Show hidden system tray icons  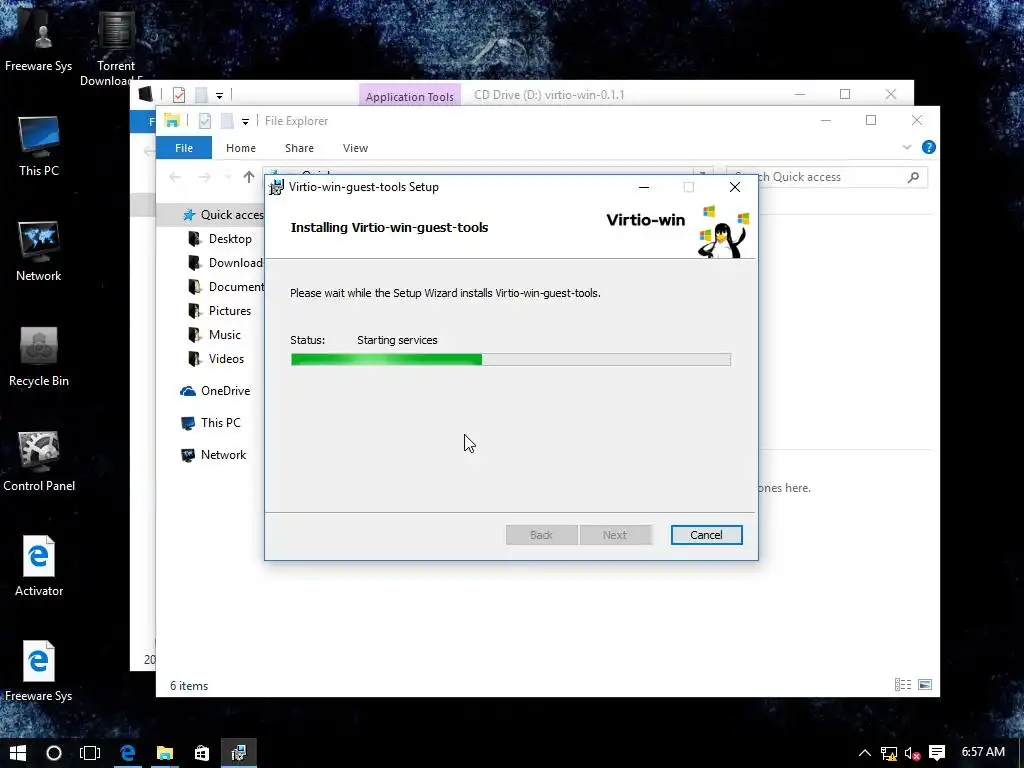tap(865, 753)
